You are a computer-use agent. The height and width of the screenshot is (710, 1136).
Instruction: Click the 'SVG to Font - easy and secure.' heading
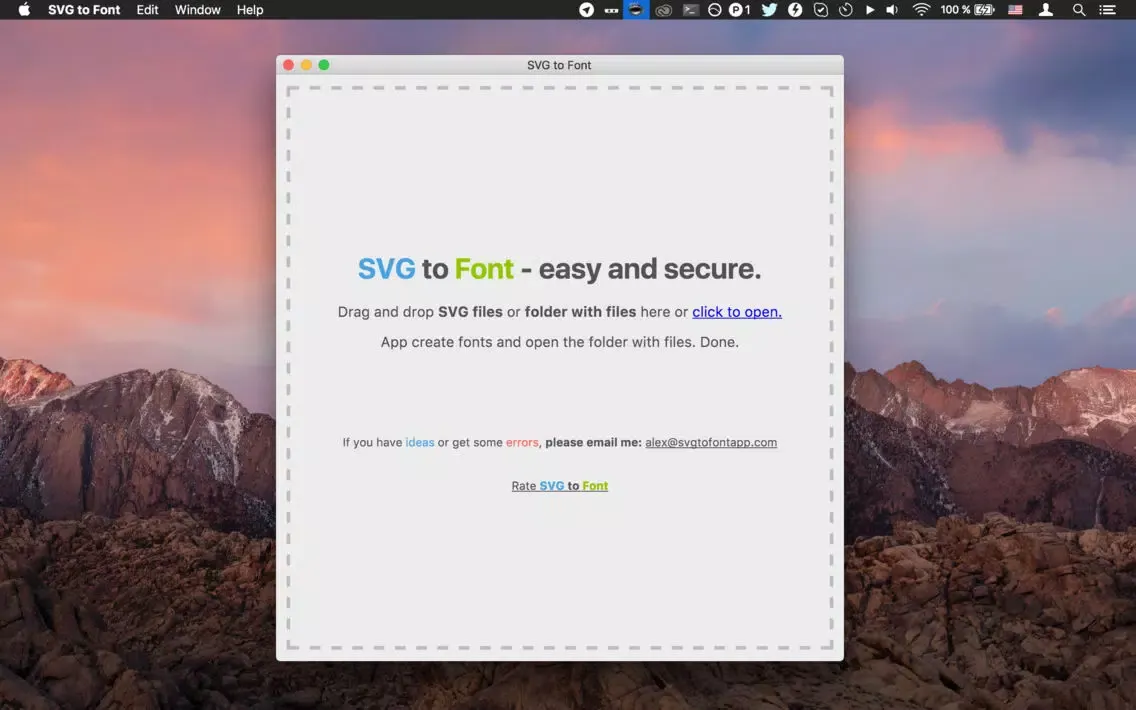559,269
